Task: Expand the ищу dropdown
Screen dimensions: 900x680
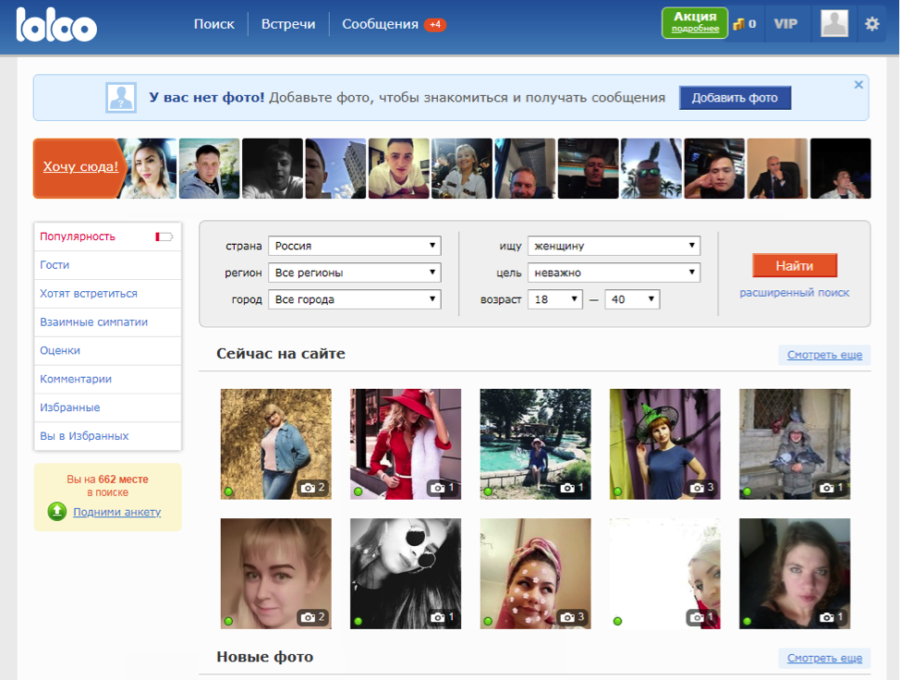Action: [614, 246]
